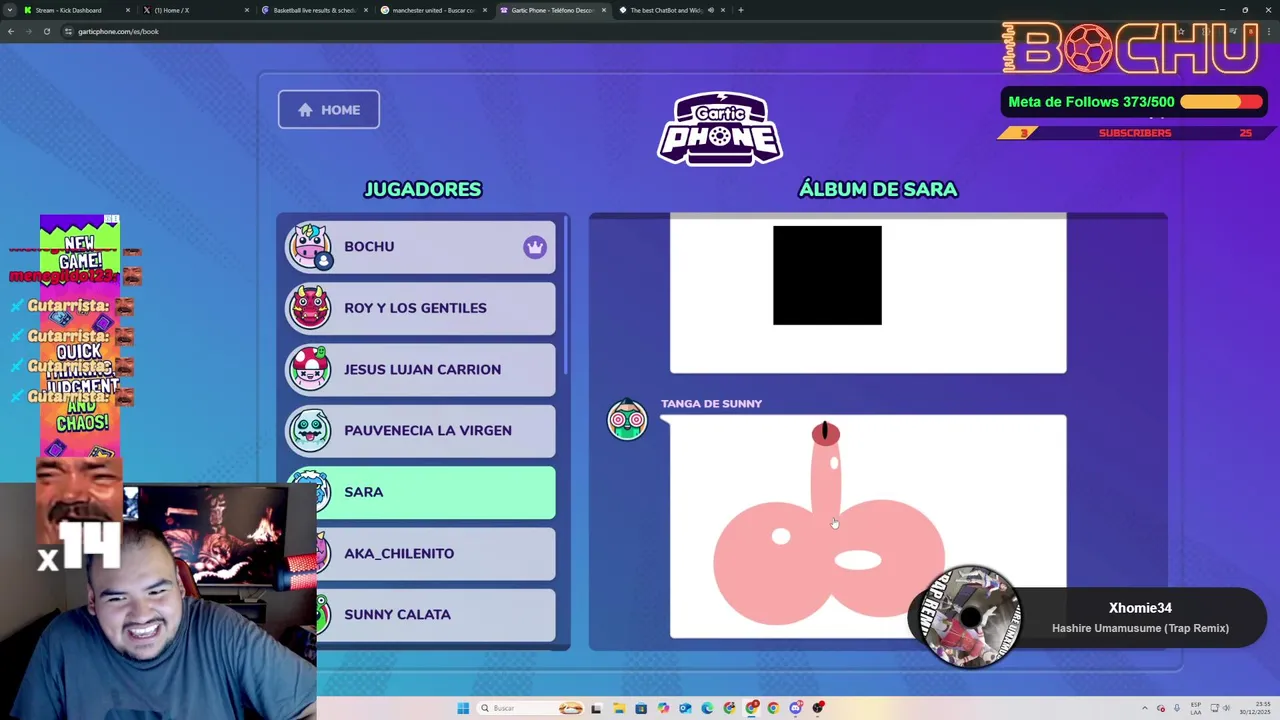Mute audio icon on the ChatBot tab
The width and height of the screenshot is (1280, 720).
[x=711, y=10]
